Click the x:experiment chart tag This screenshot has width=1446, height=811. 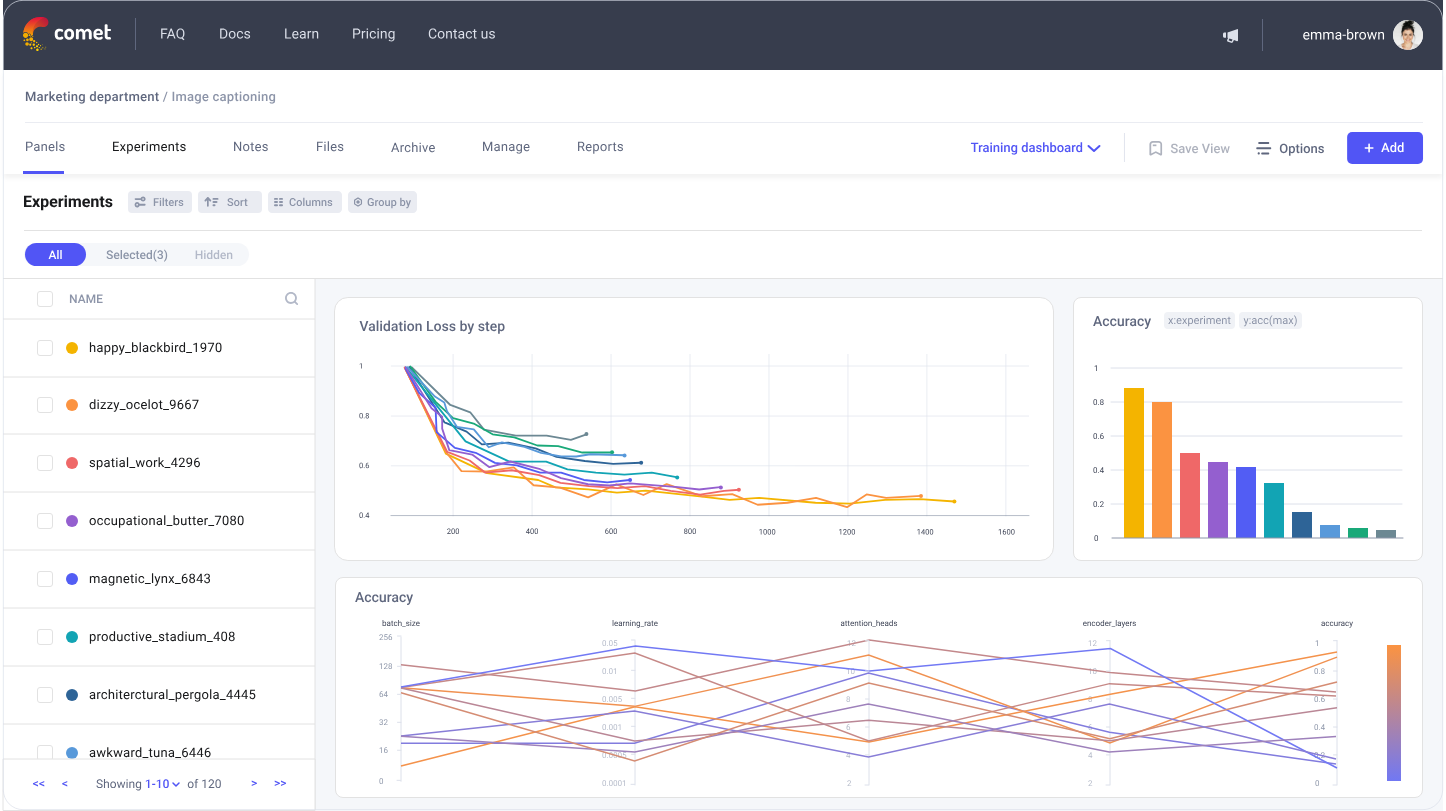1199,321
